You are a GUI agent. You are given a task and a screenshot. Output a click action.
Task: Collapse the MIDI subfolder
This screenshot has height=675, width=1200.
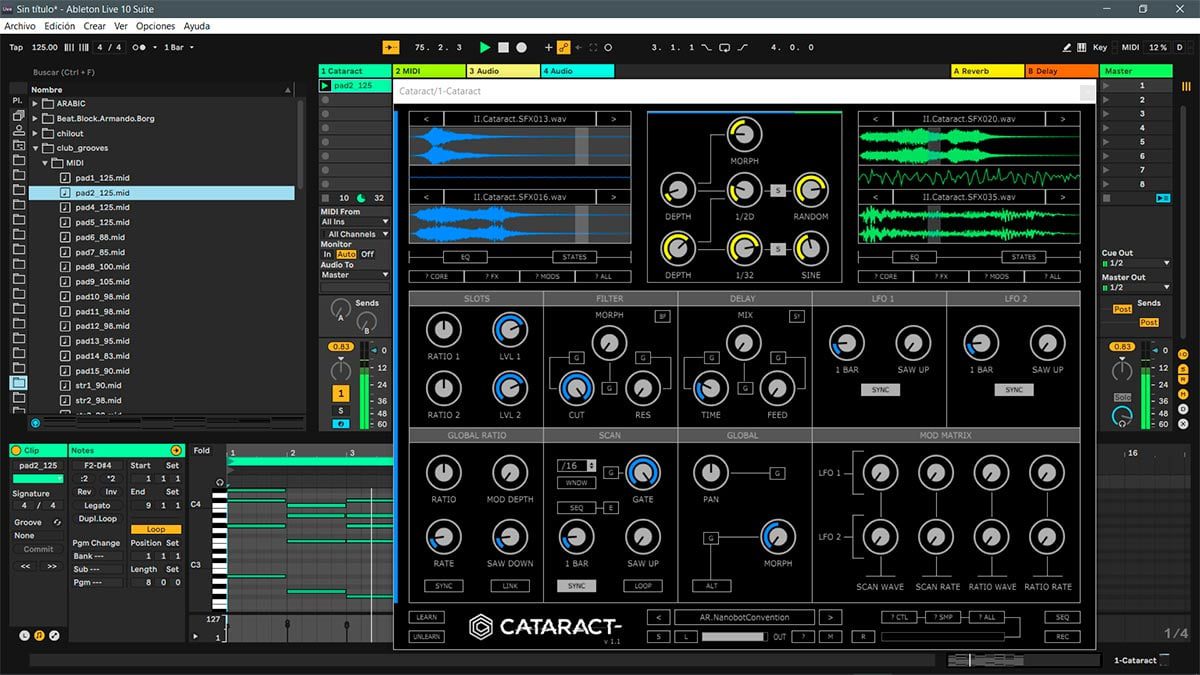45,163
